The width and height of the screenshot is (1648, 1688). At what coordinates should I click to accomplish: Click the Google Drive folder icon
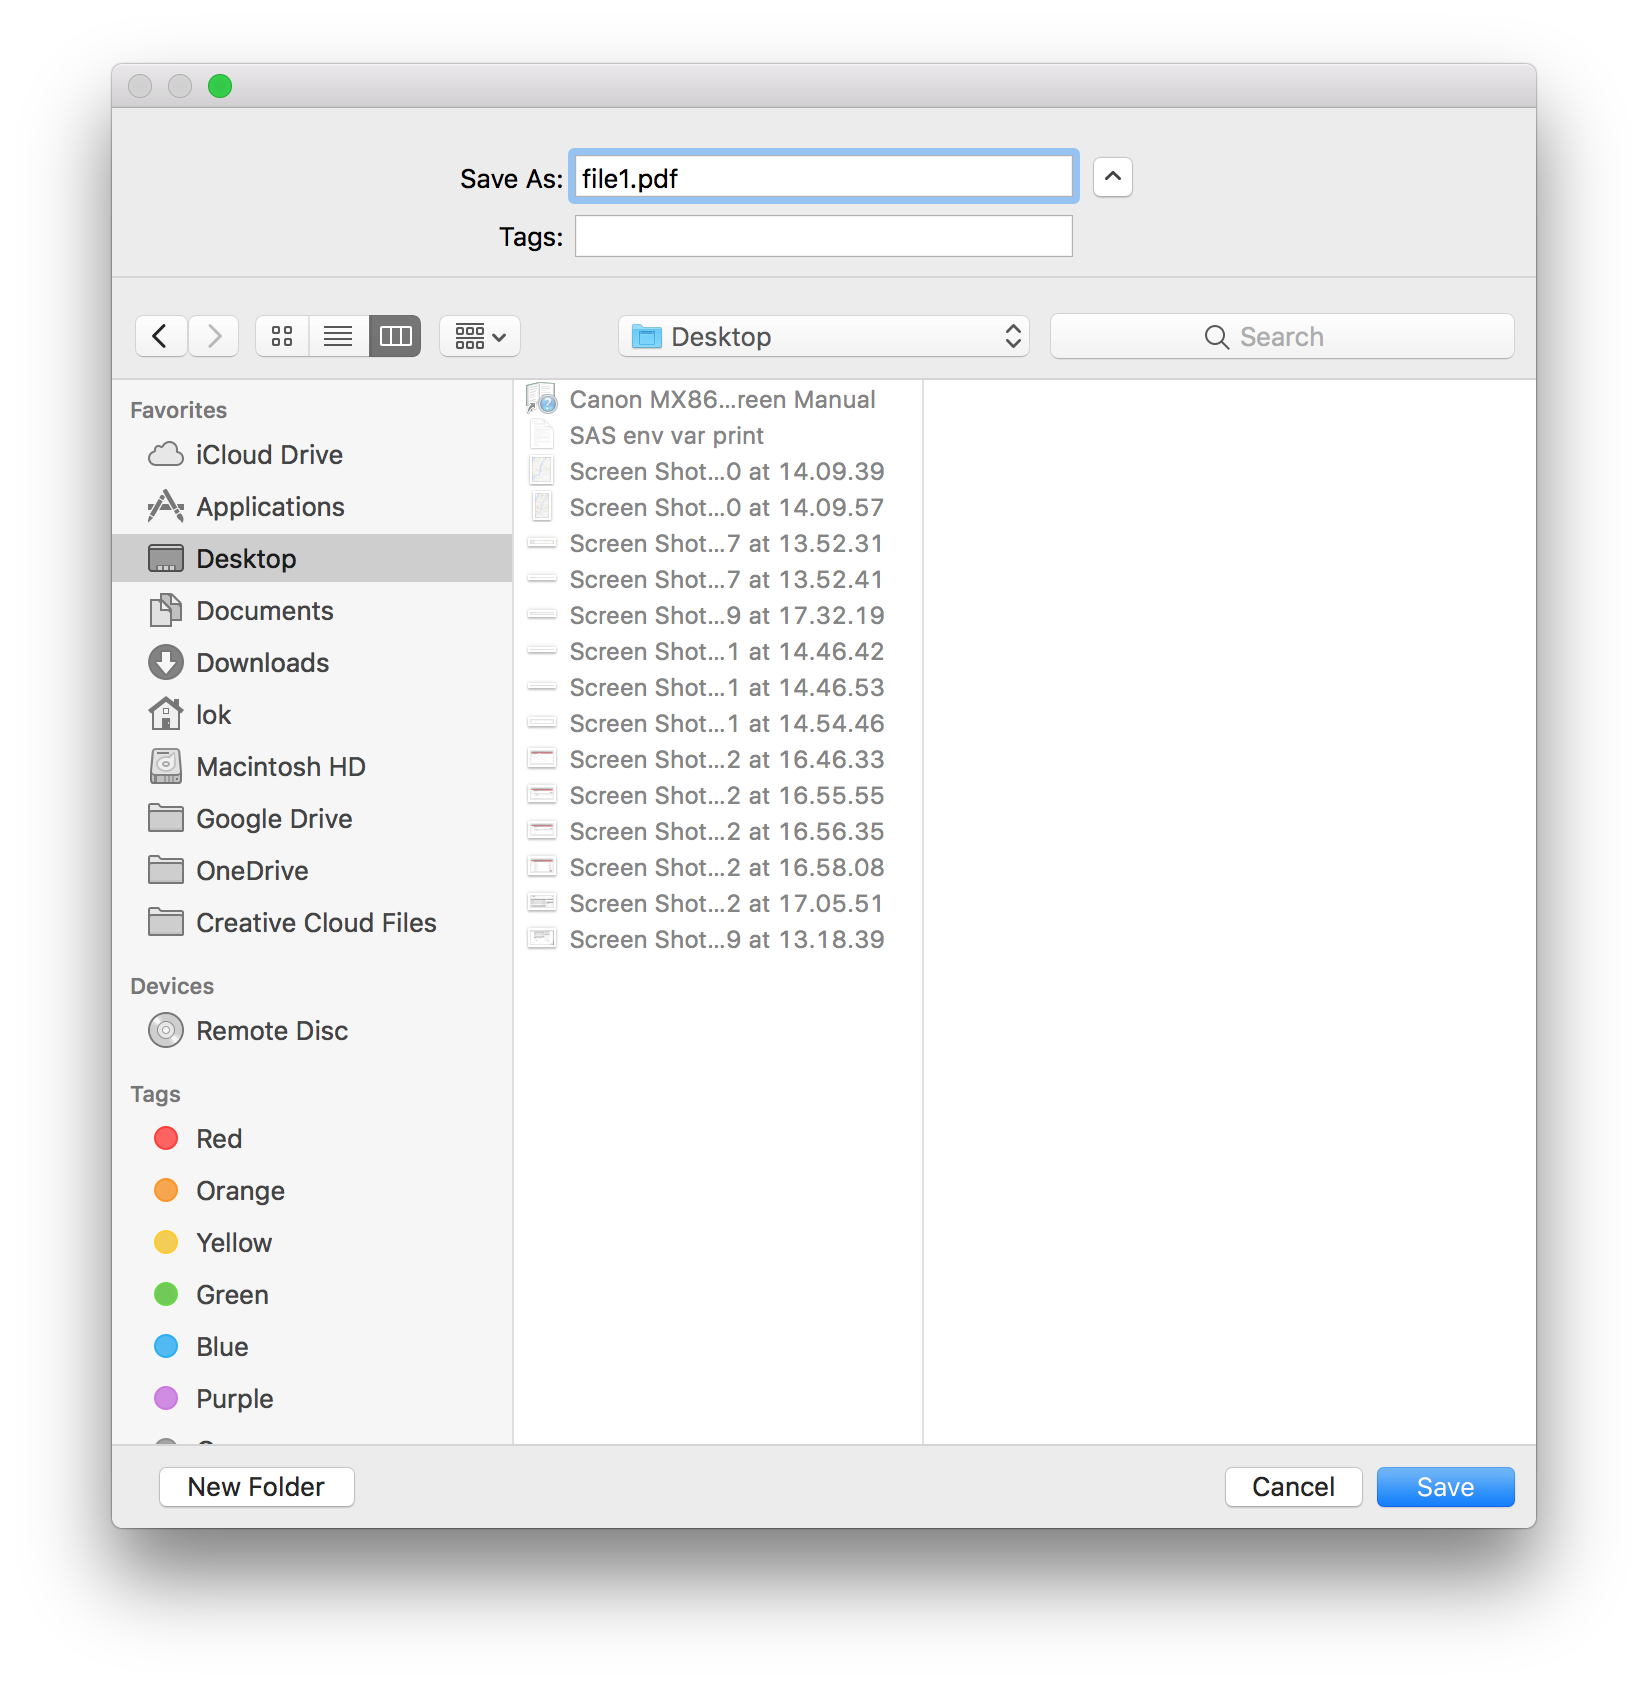[x=166, y=818]
